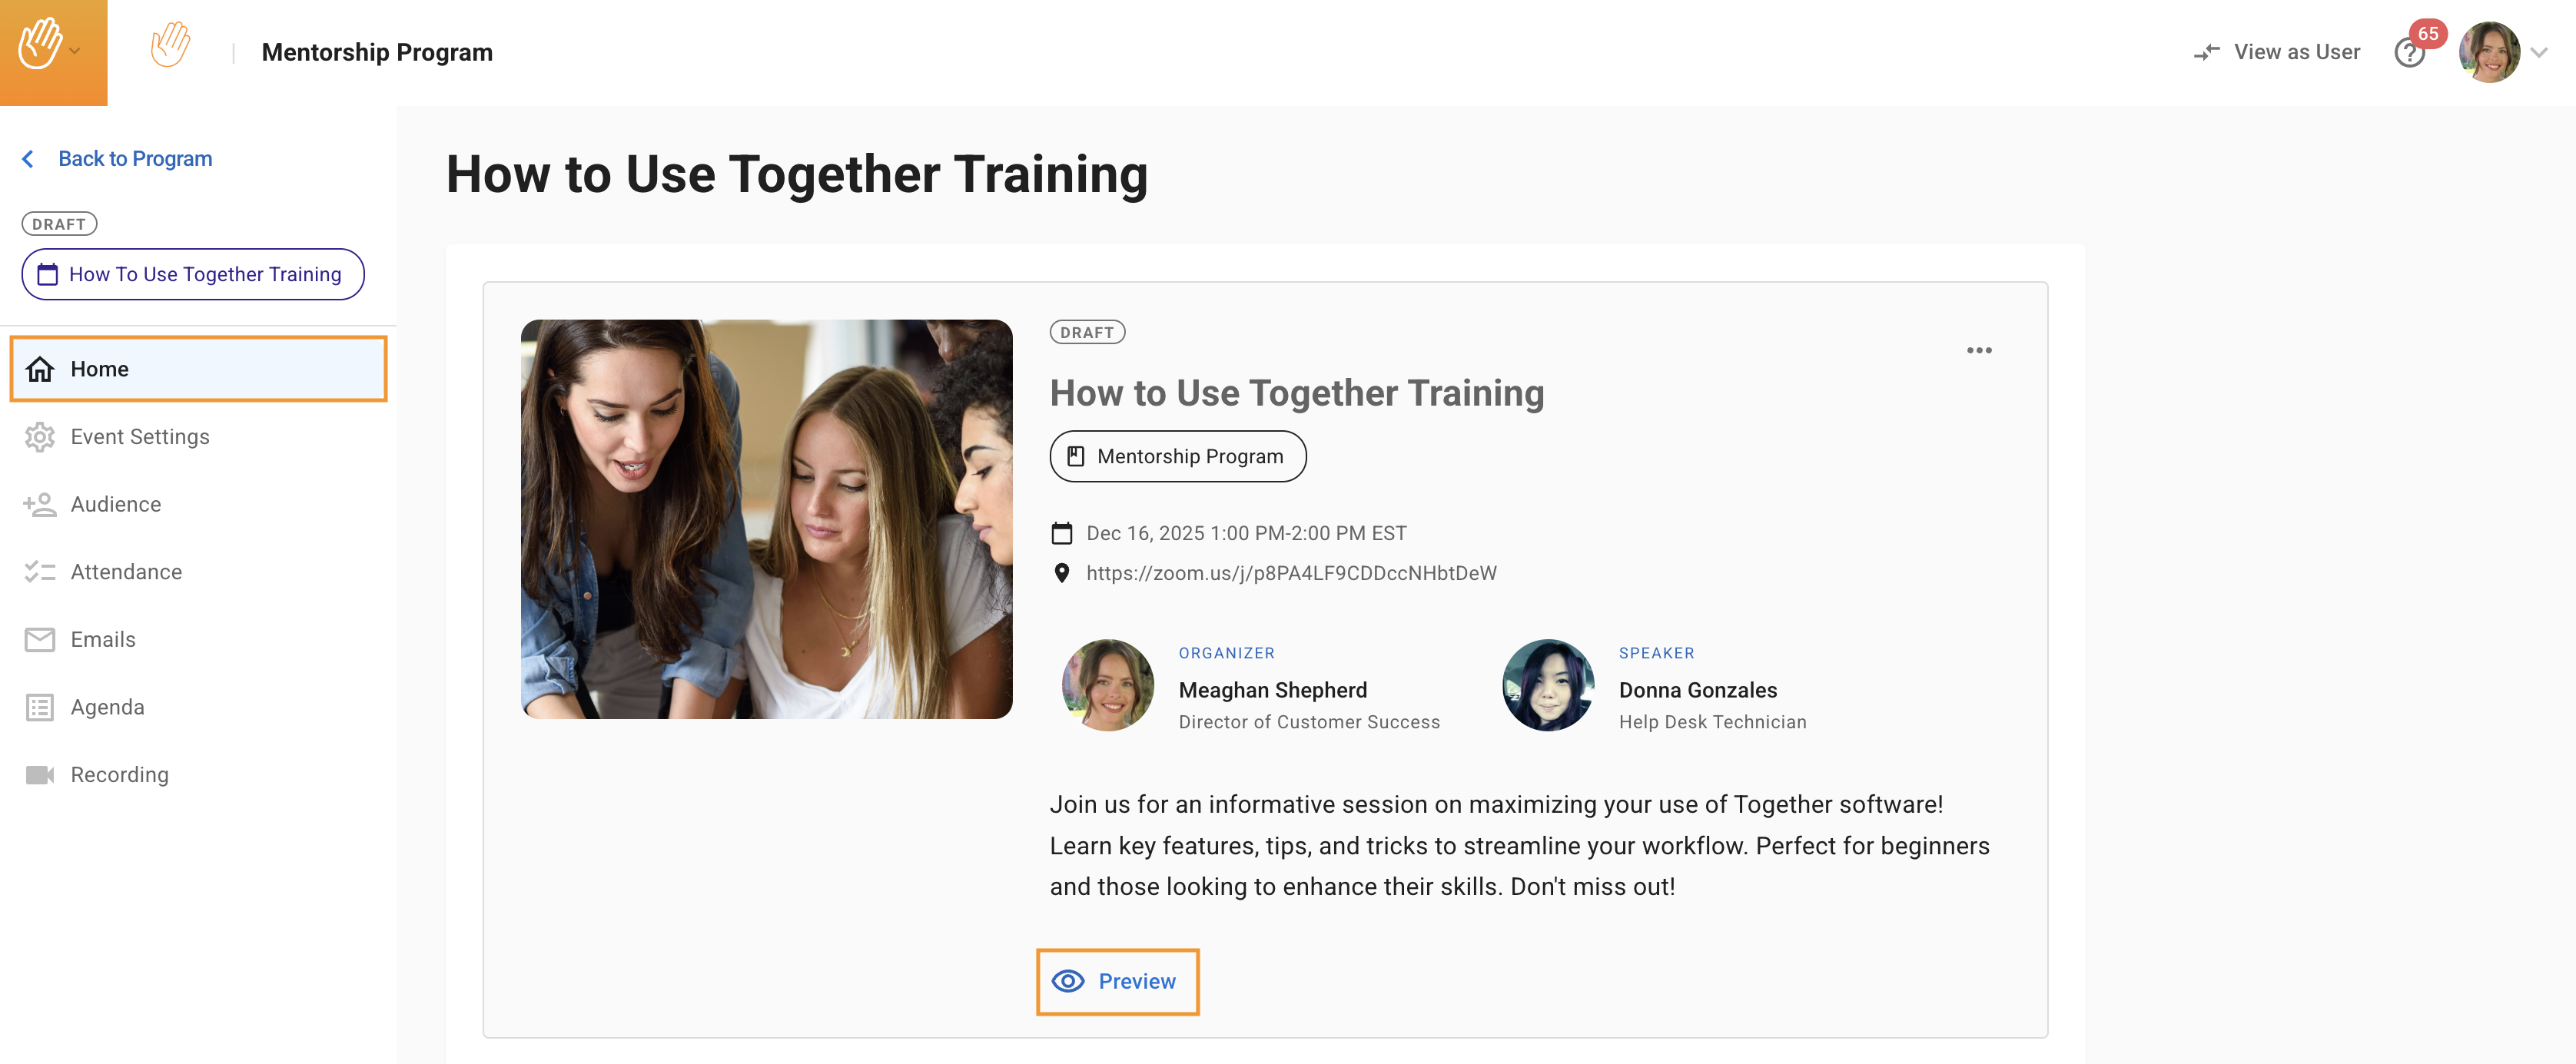Expand the user profile dropdown chevron
The image size is (2576, 1064).
pos(2539,53)
